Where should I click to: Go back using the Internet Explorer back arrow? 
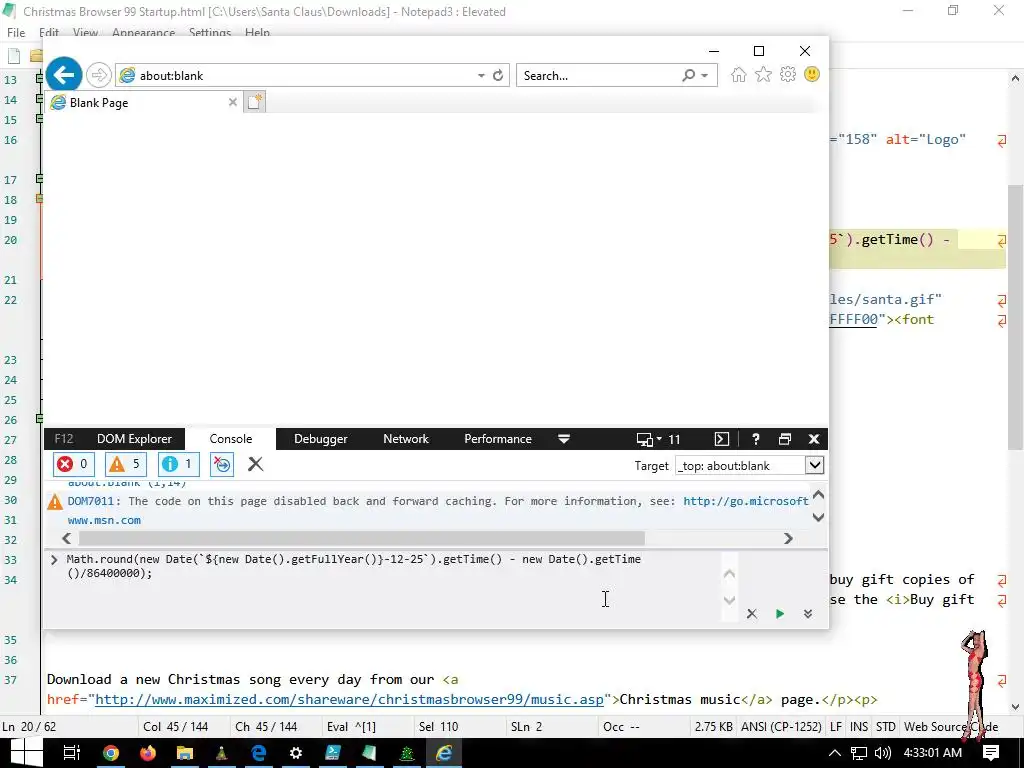pos(63,75)
